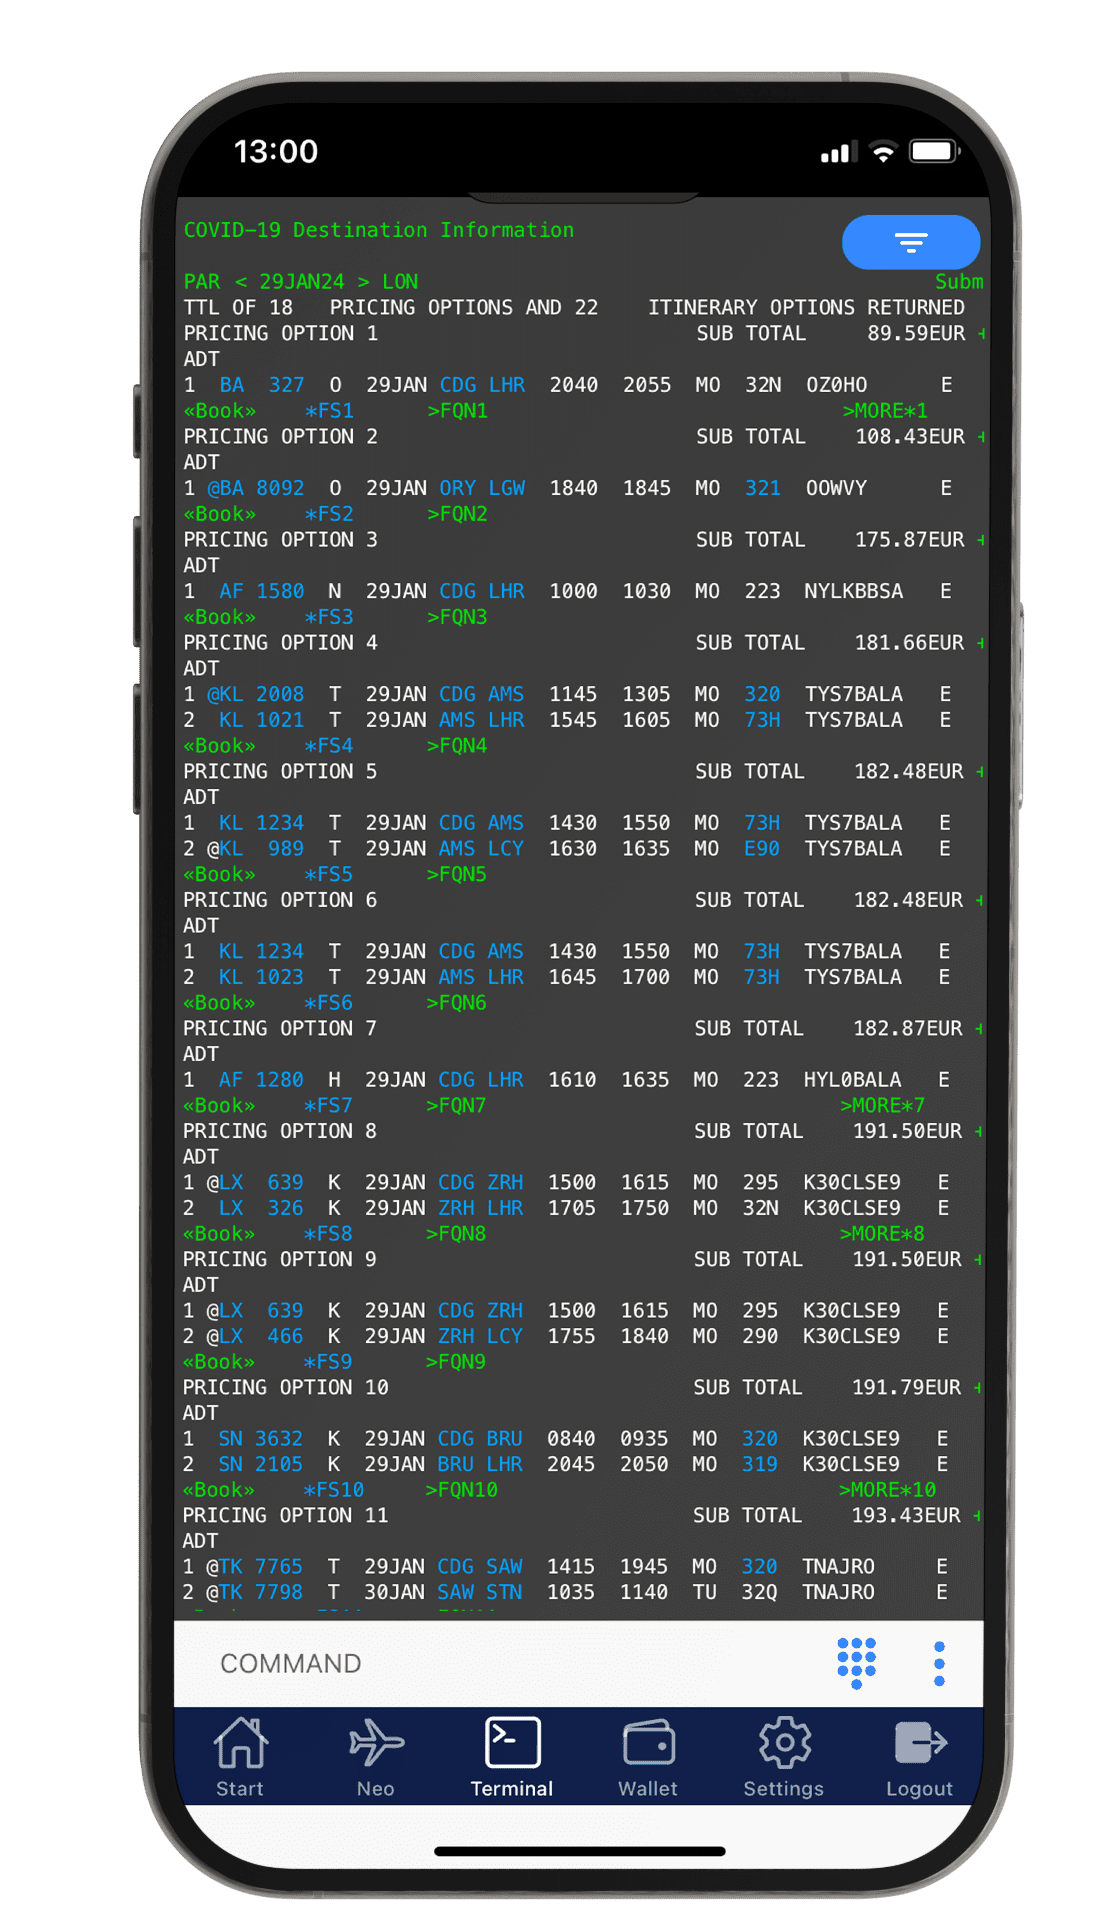Book pricing option 1
The image size is (1111, 1929).
coord(220,411)
